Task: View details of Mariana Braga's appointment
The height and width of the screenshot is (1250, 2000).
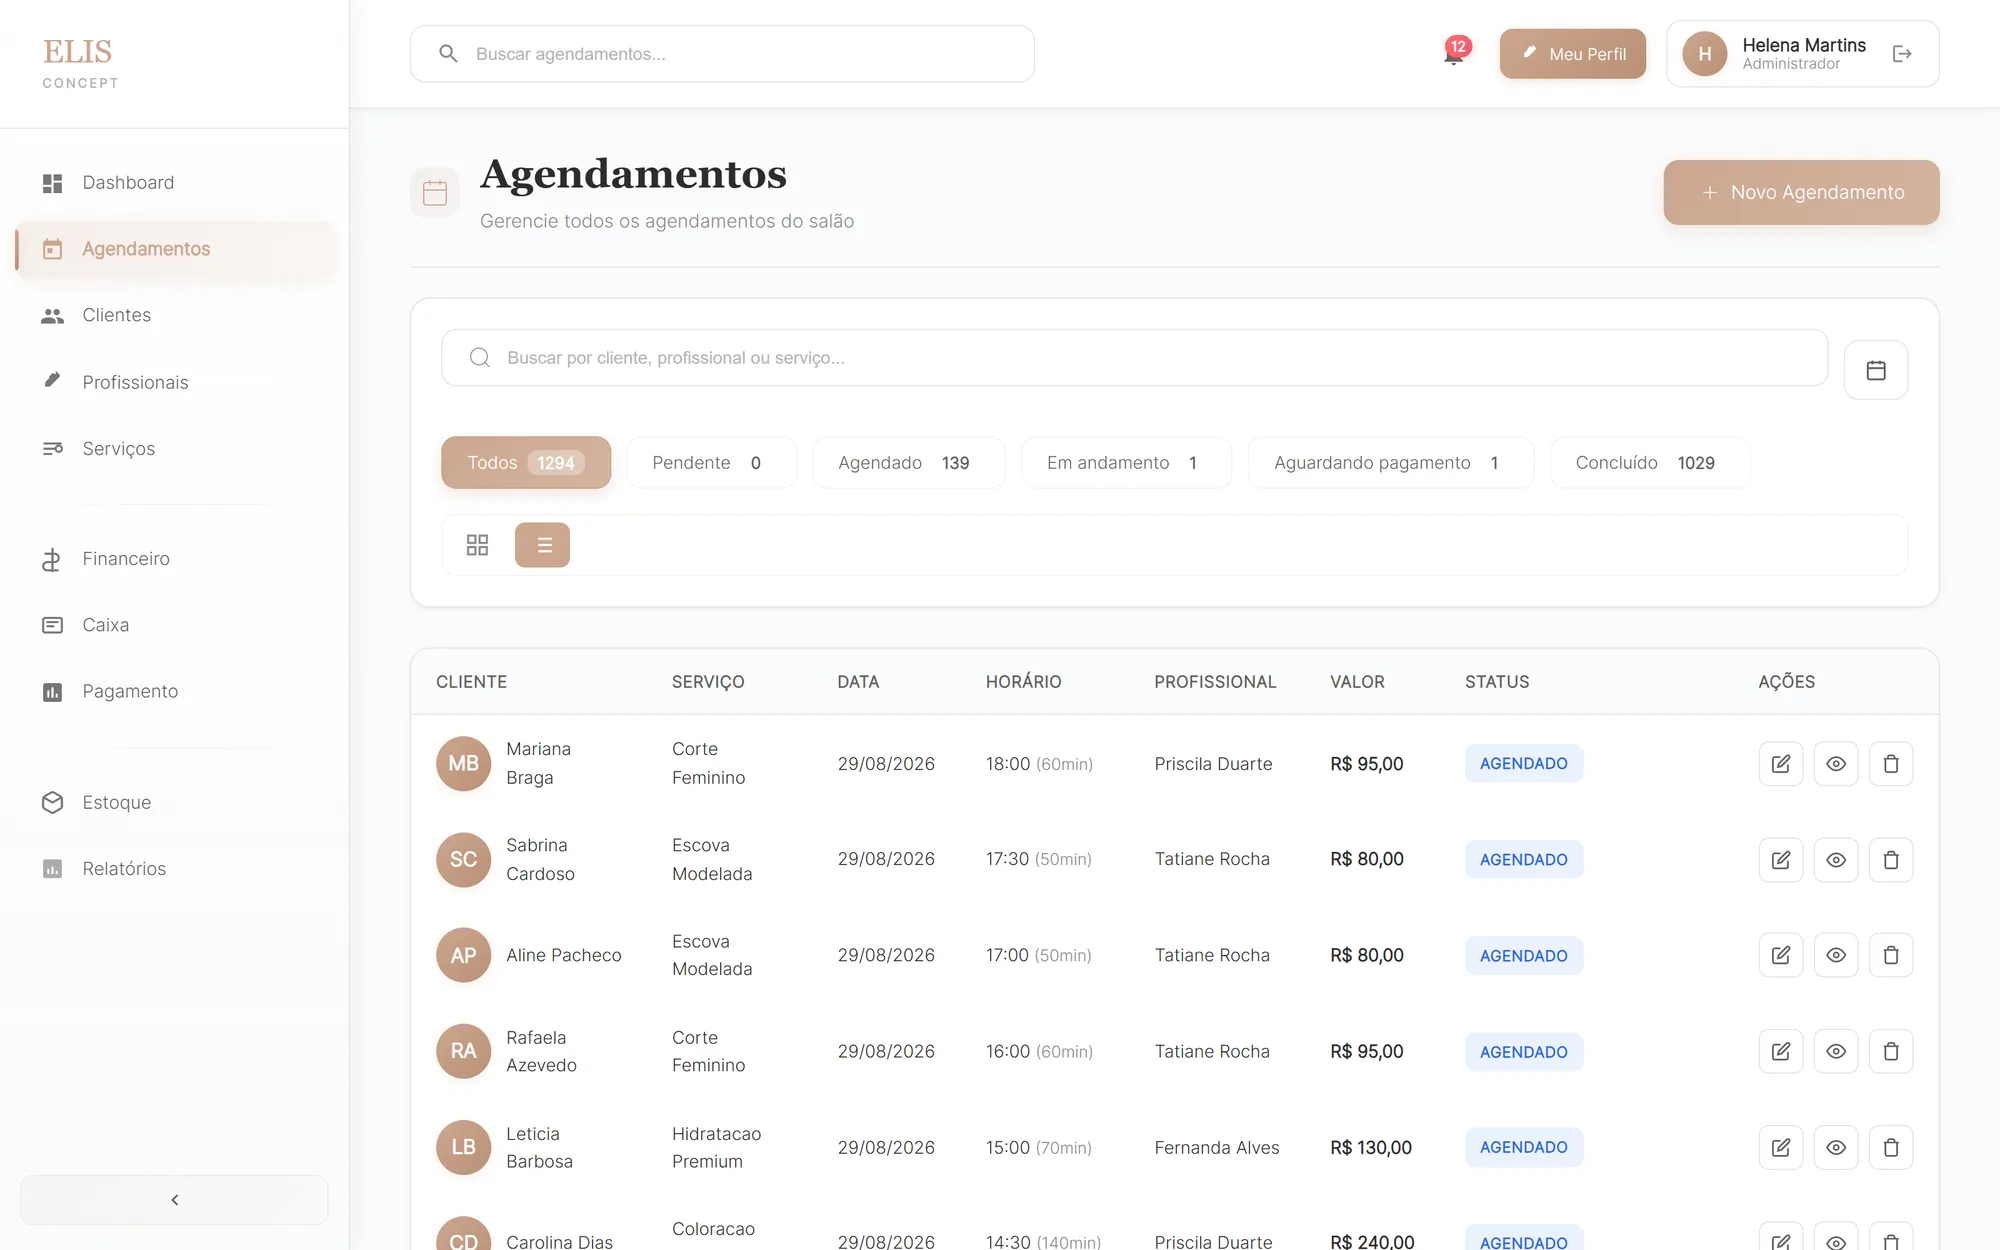Action: 1836,764
